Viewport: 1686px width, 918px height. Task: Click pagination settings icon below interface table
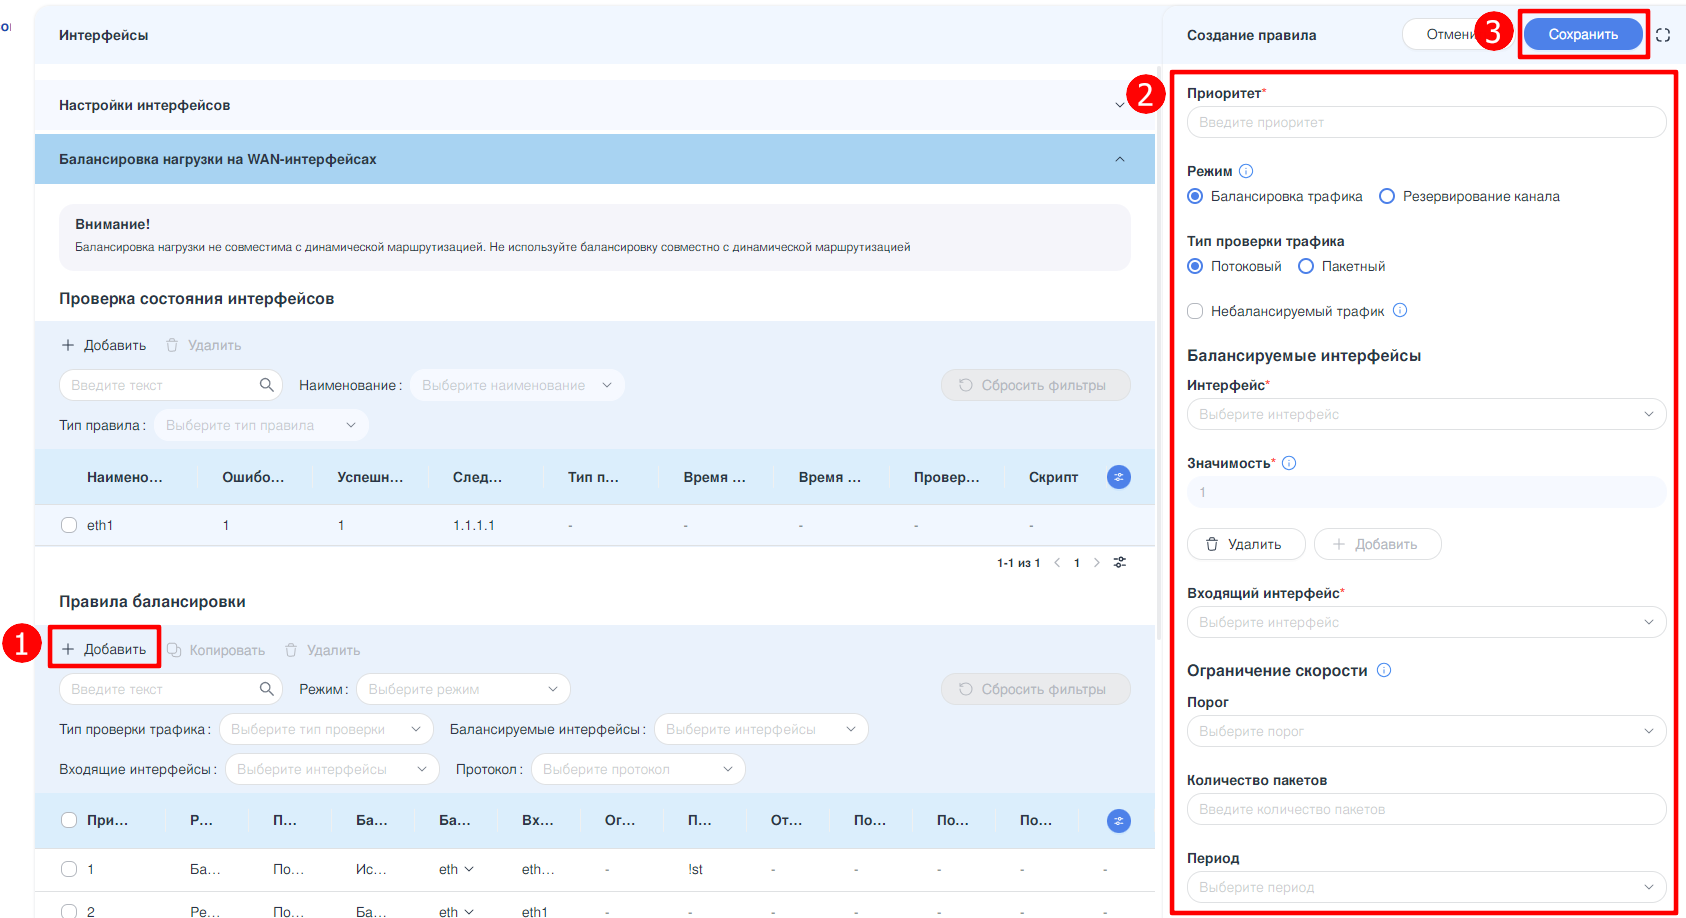tap(1120, 563)
